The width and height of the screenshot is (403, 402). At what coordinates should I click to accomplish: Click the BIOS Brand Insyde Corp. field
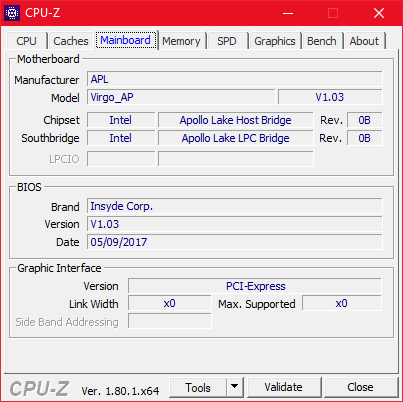pos(235,206)
